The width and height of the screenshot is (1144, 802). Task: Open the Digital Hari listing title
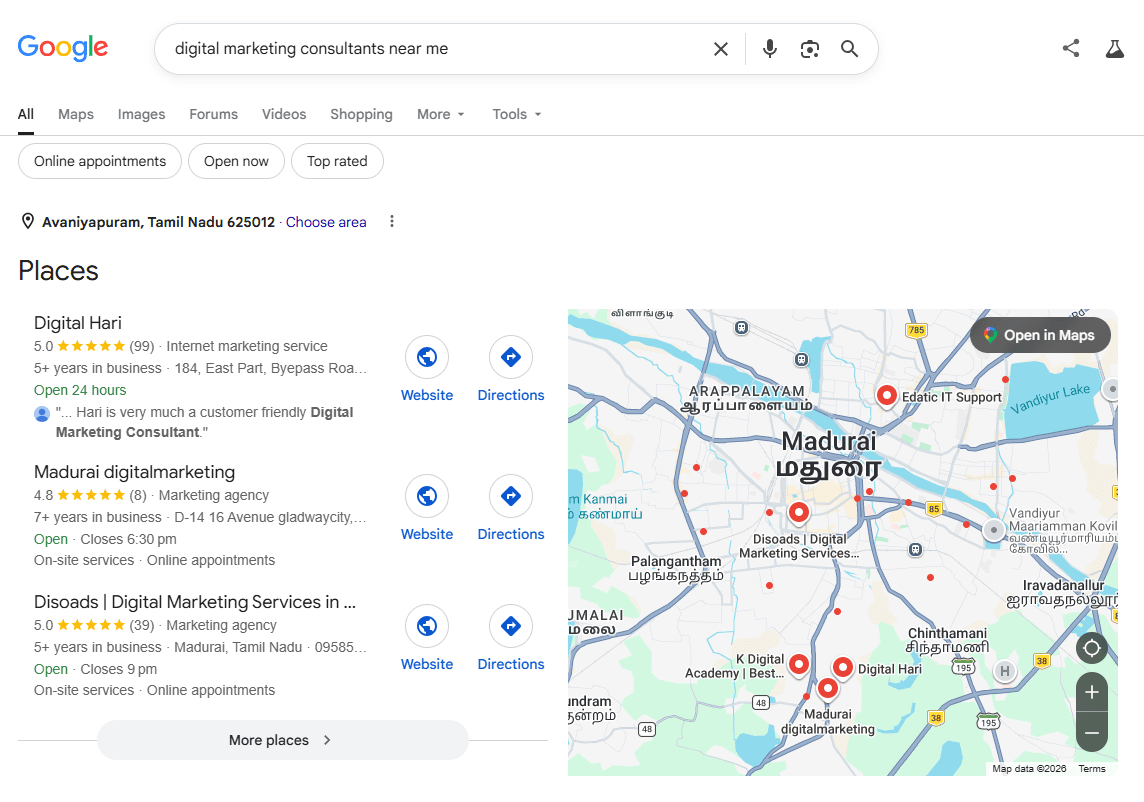78,323
